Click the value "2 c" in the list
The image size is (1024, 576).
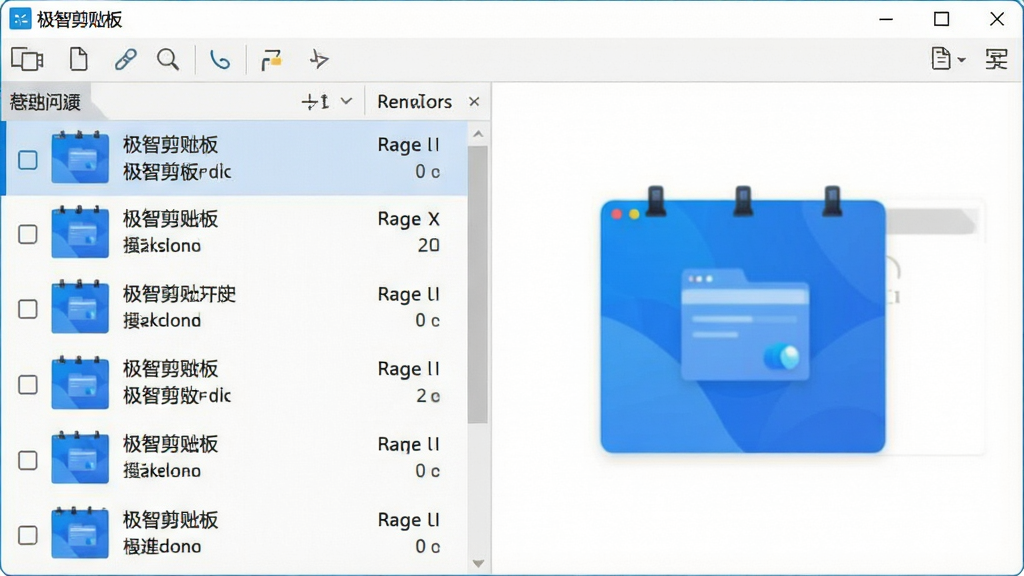428,396
